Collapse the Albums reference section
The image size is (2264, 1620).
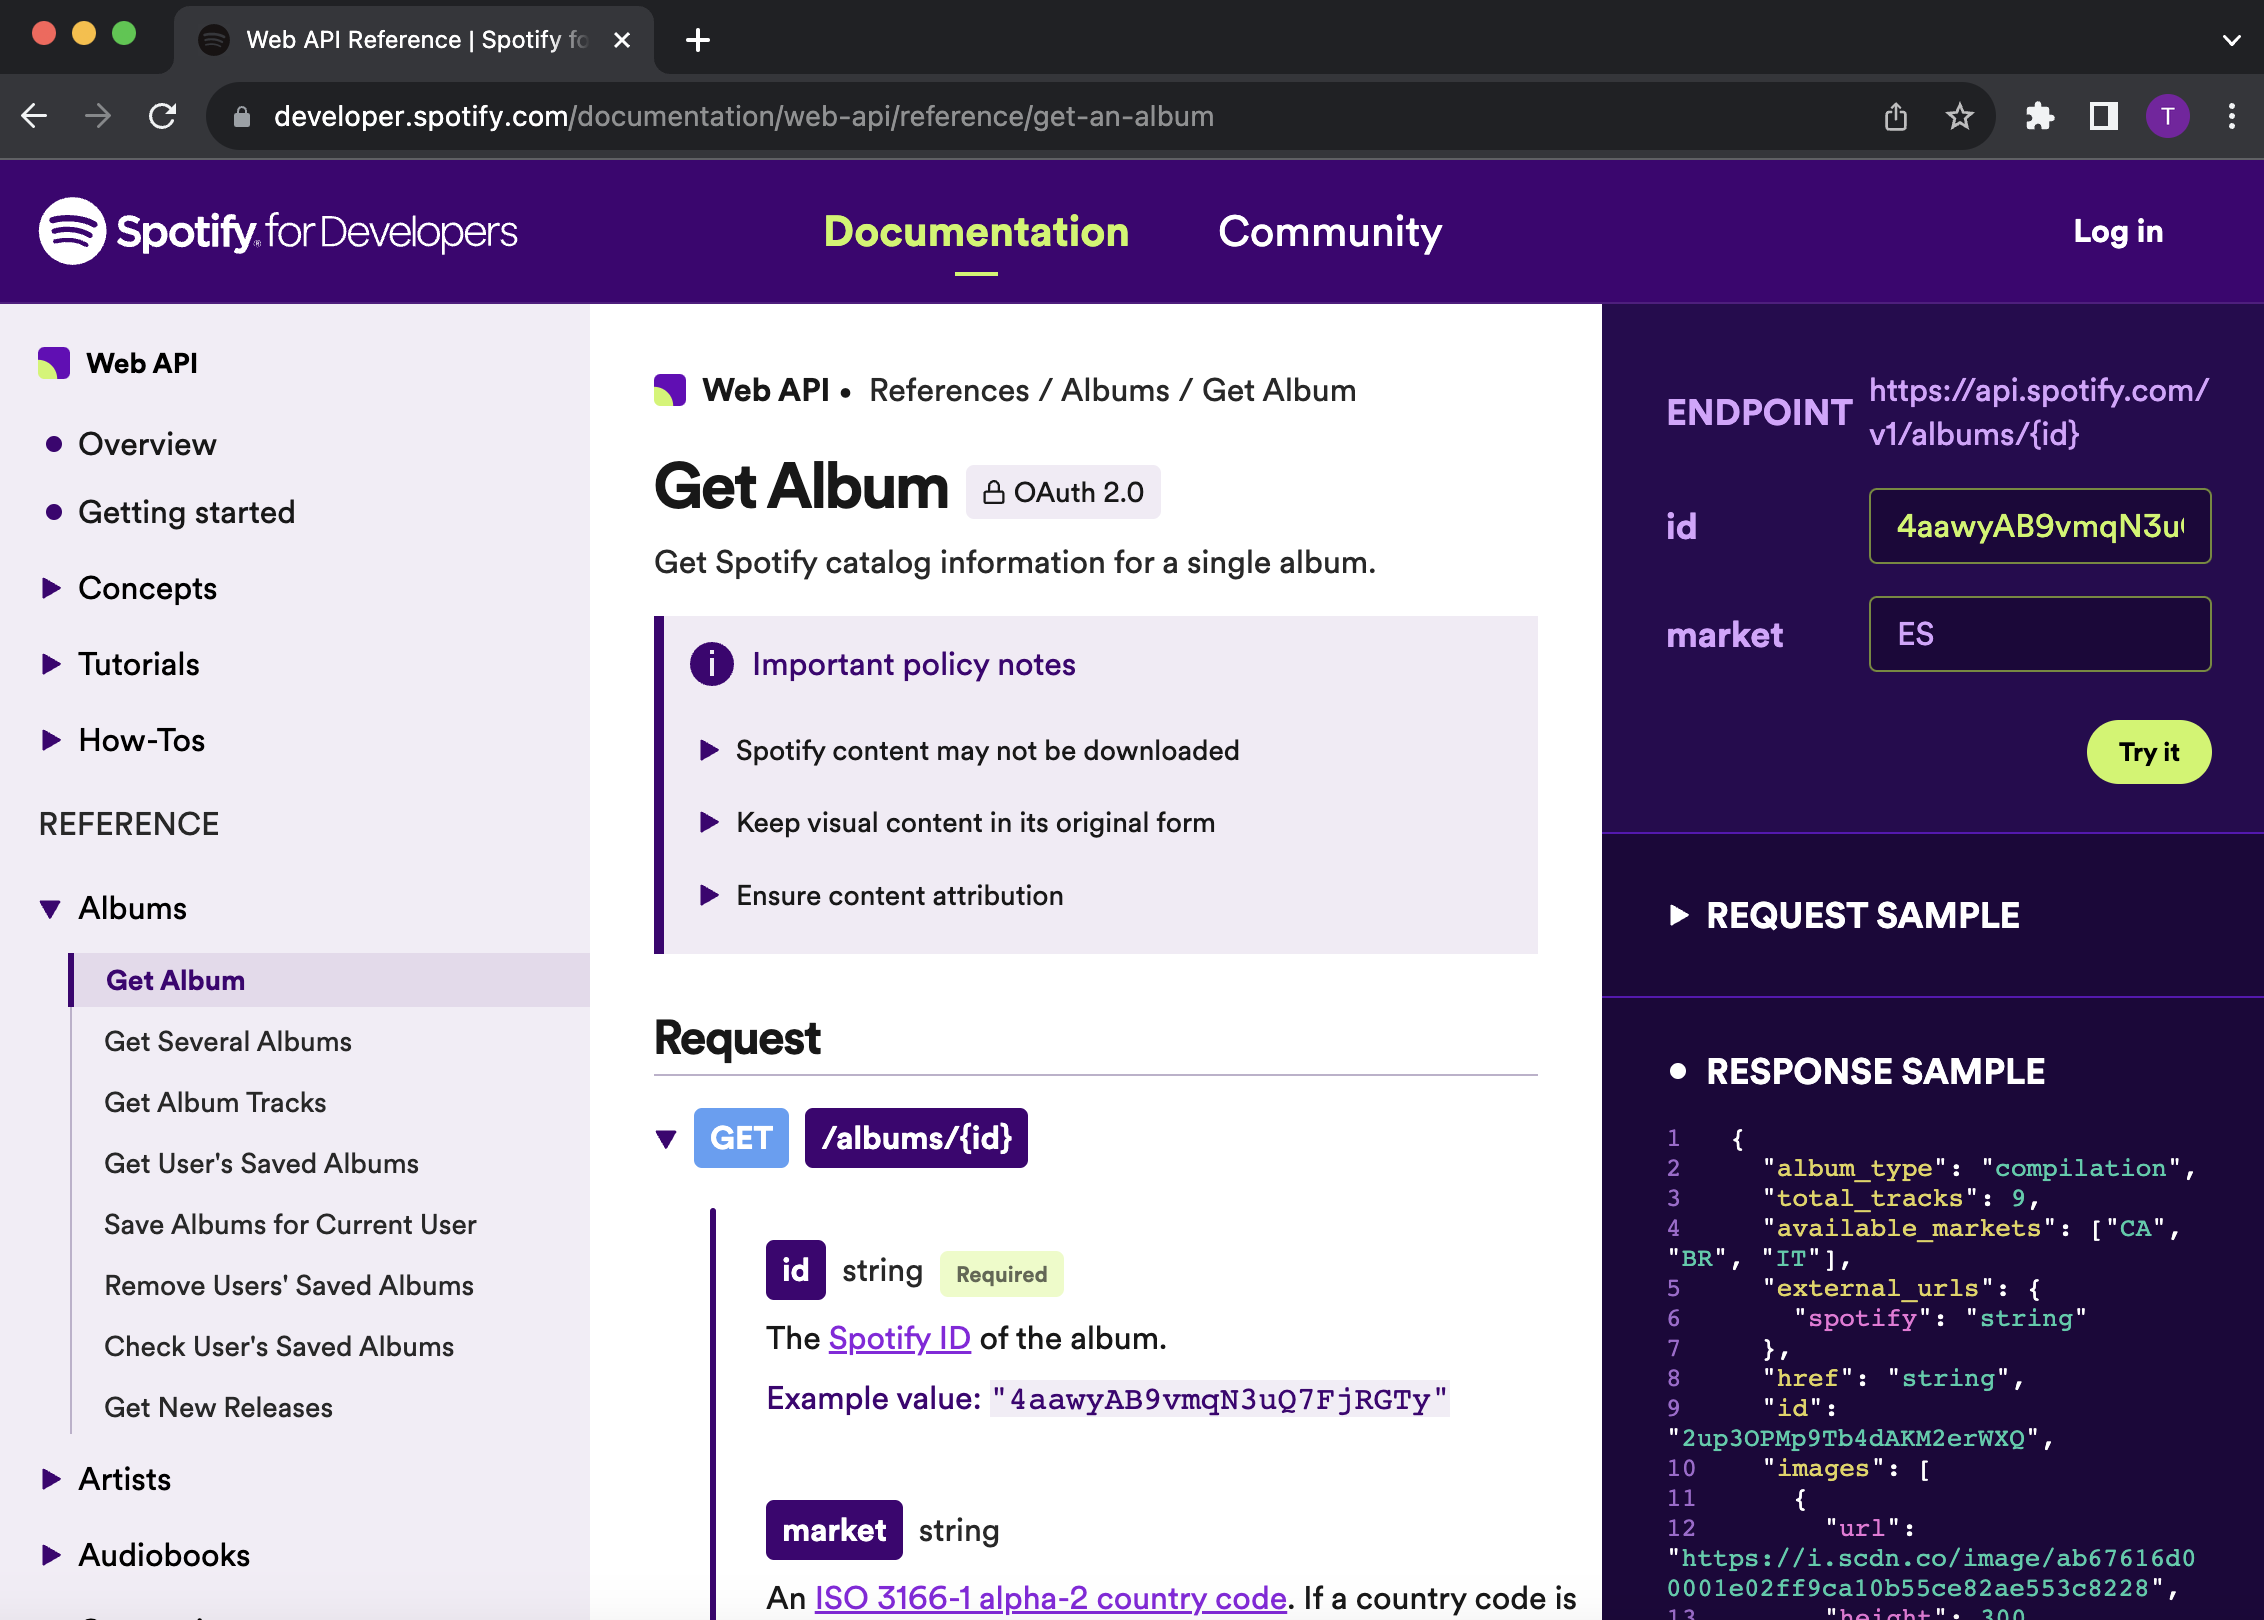50,908
